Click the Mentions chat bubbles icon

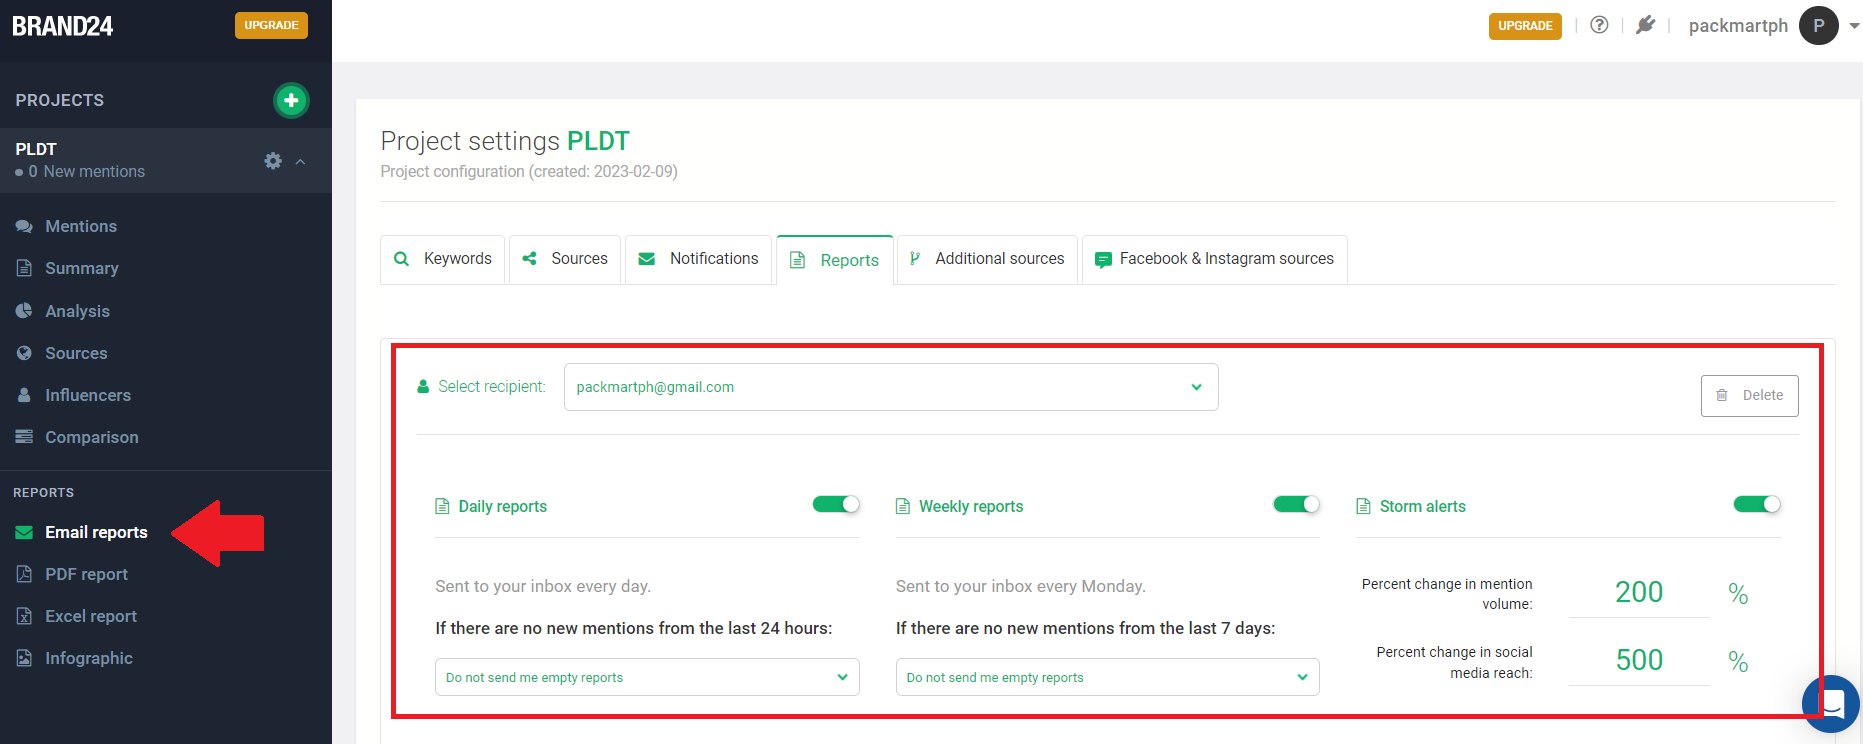[x=24, y=226]
